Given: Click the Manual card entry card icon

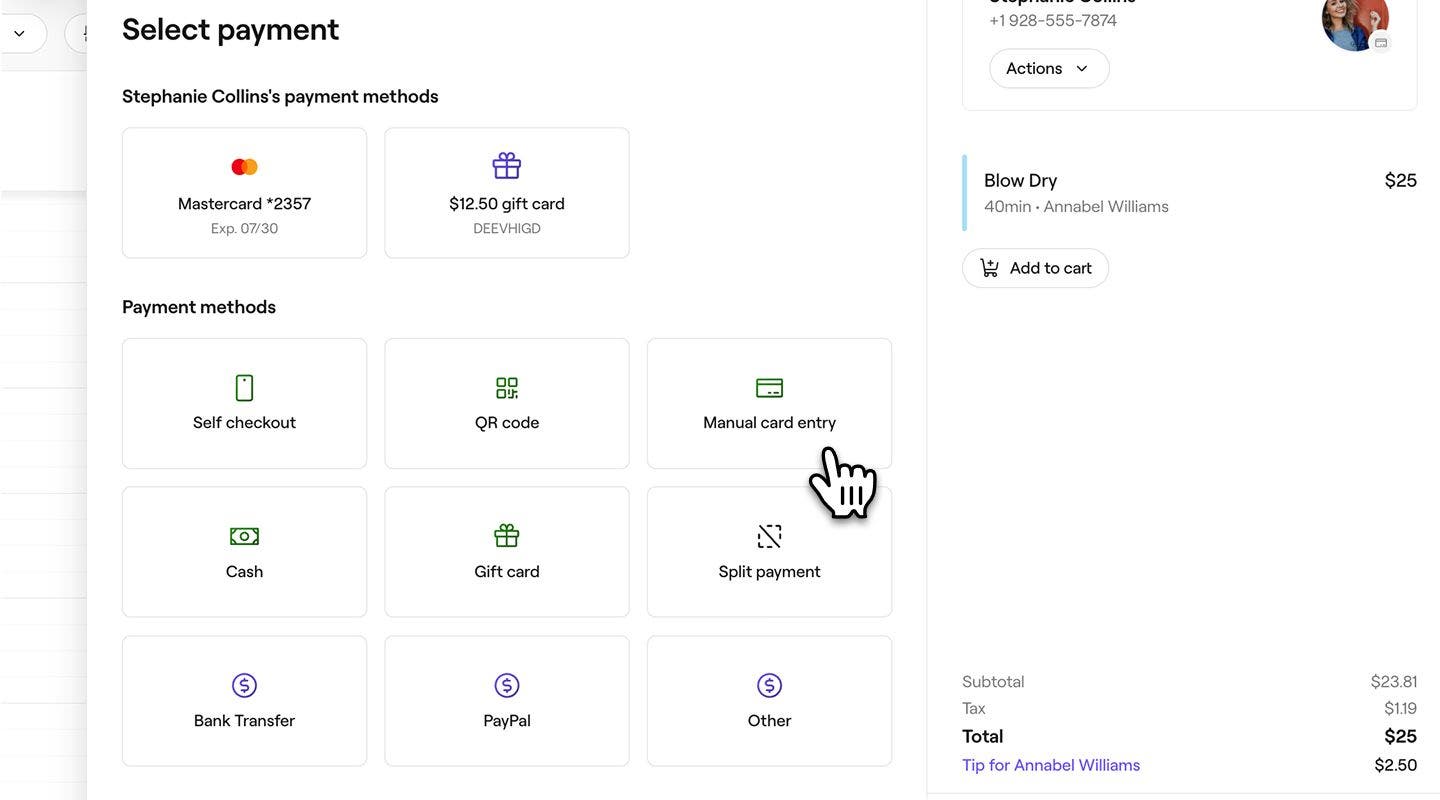Looking at the screenshot, I should [769, 388].
